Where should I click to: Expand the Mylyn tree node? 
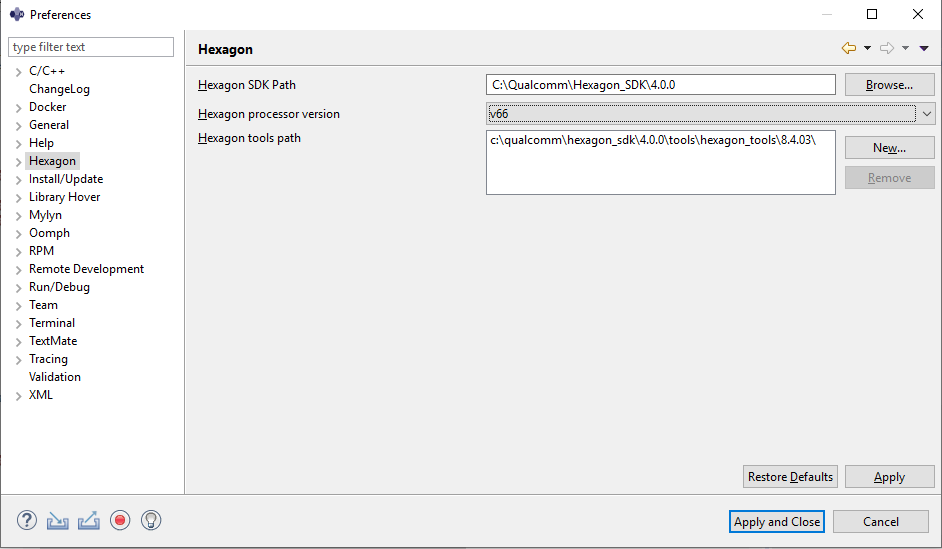coord(19,216)
